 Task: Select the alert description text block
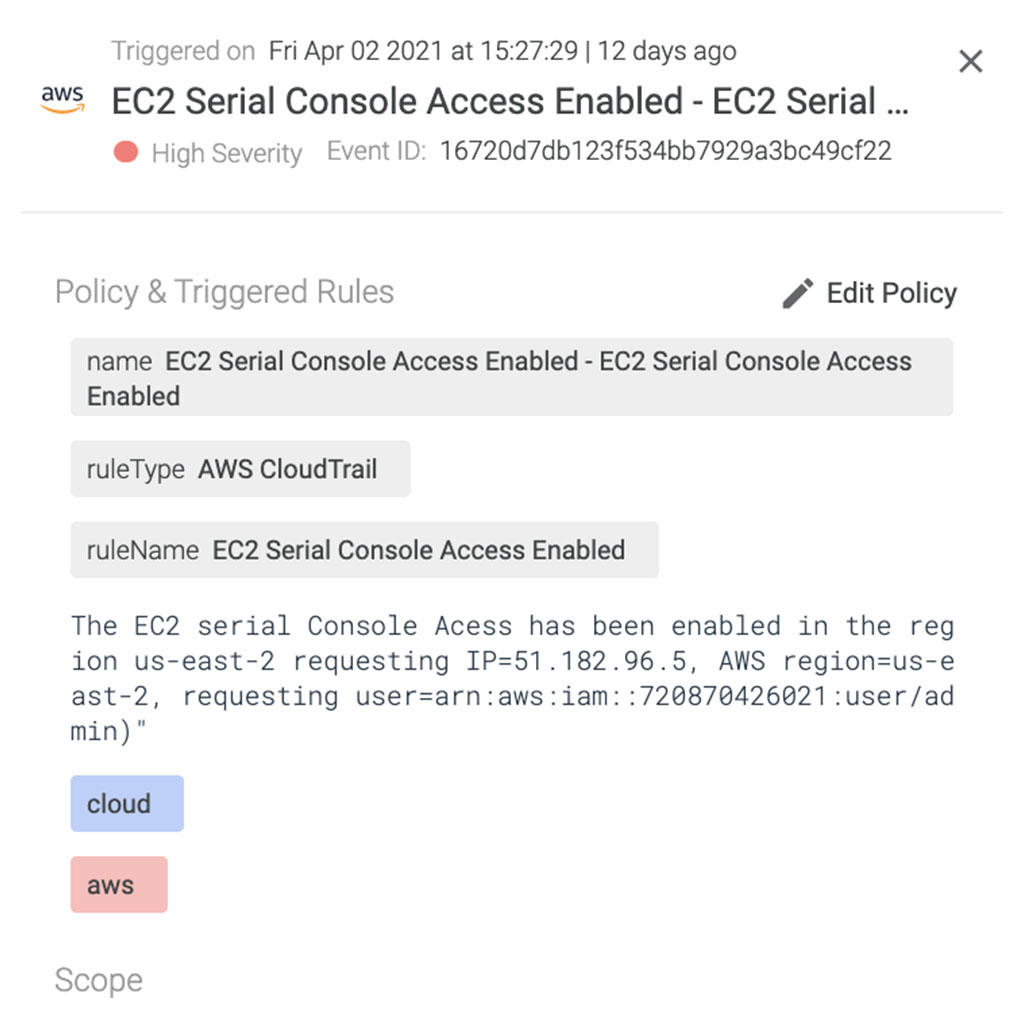click(512, 678)
